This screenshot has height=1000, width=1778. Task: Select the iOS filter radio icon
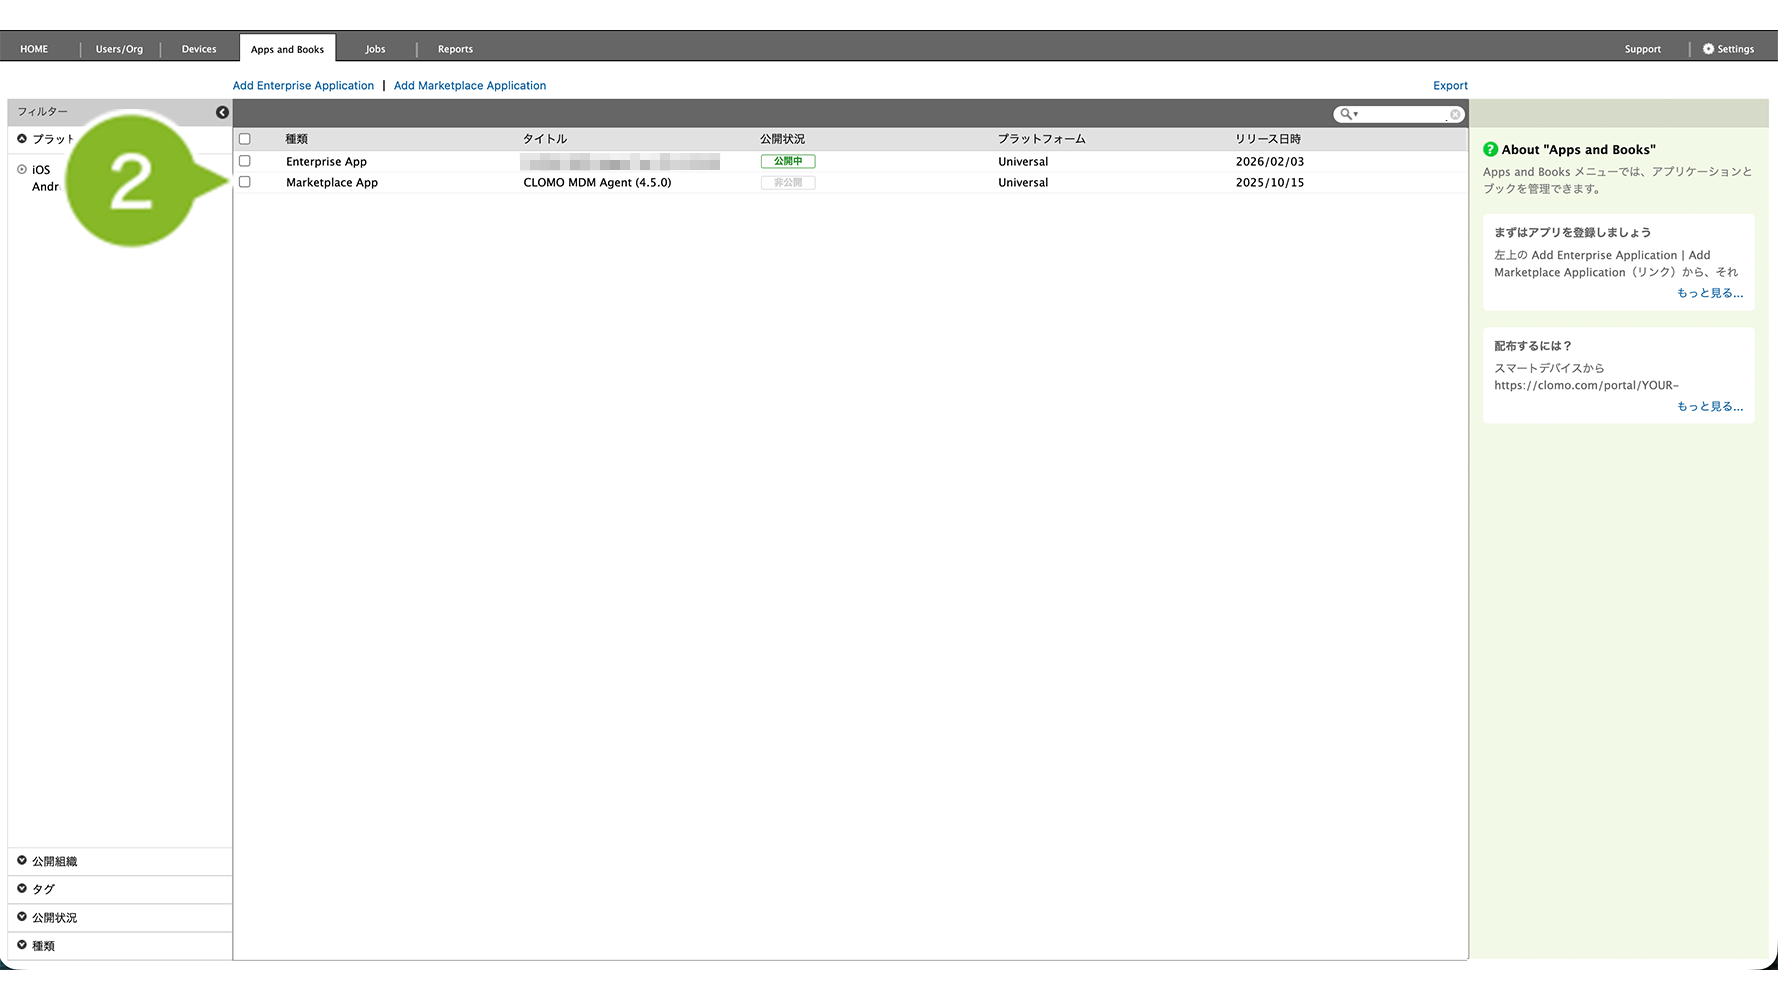[x=22, y=170]
